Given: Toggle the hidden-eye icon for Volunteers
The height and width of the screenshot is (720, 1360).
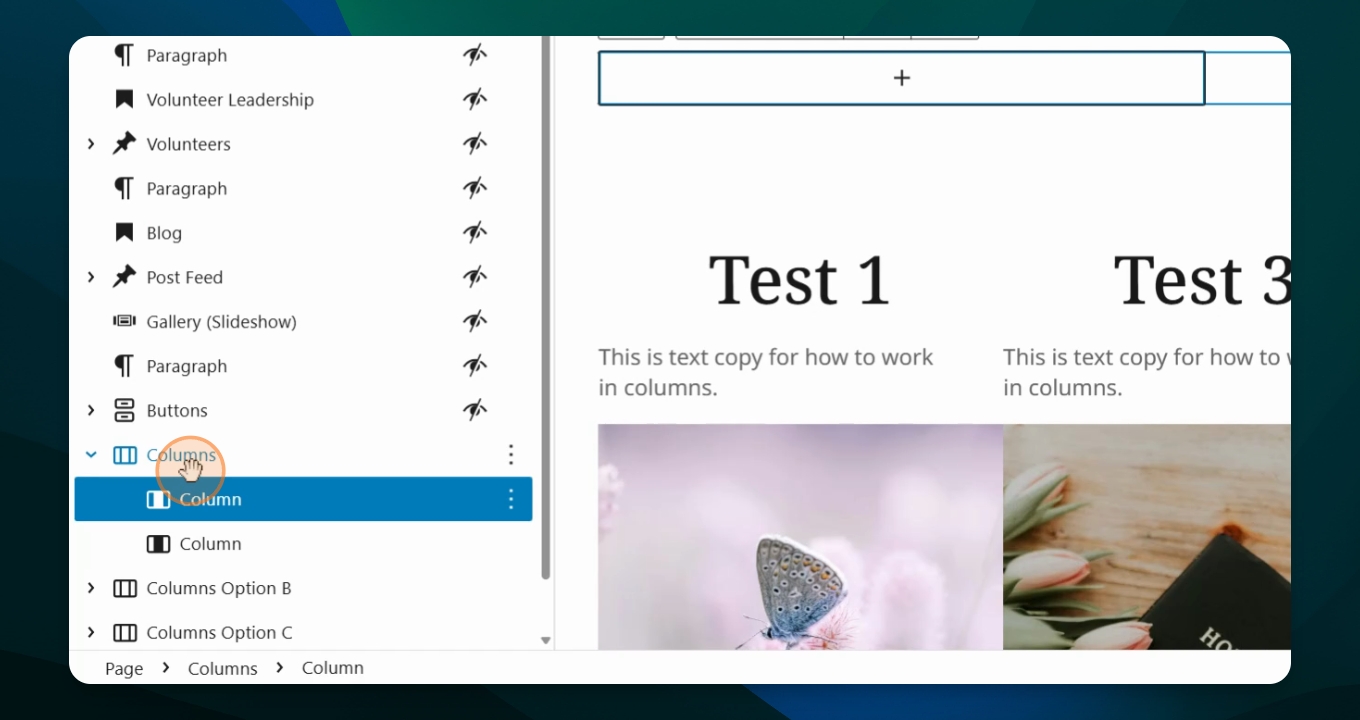Looking at the screenshot, I should [x=475, y=144].
